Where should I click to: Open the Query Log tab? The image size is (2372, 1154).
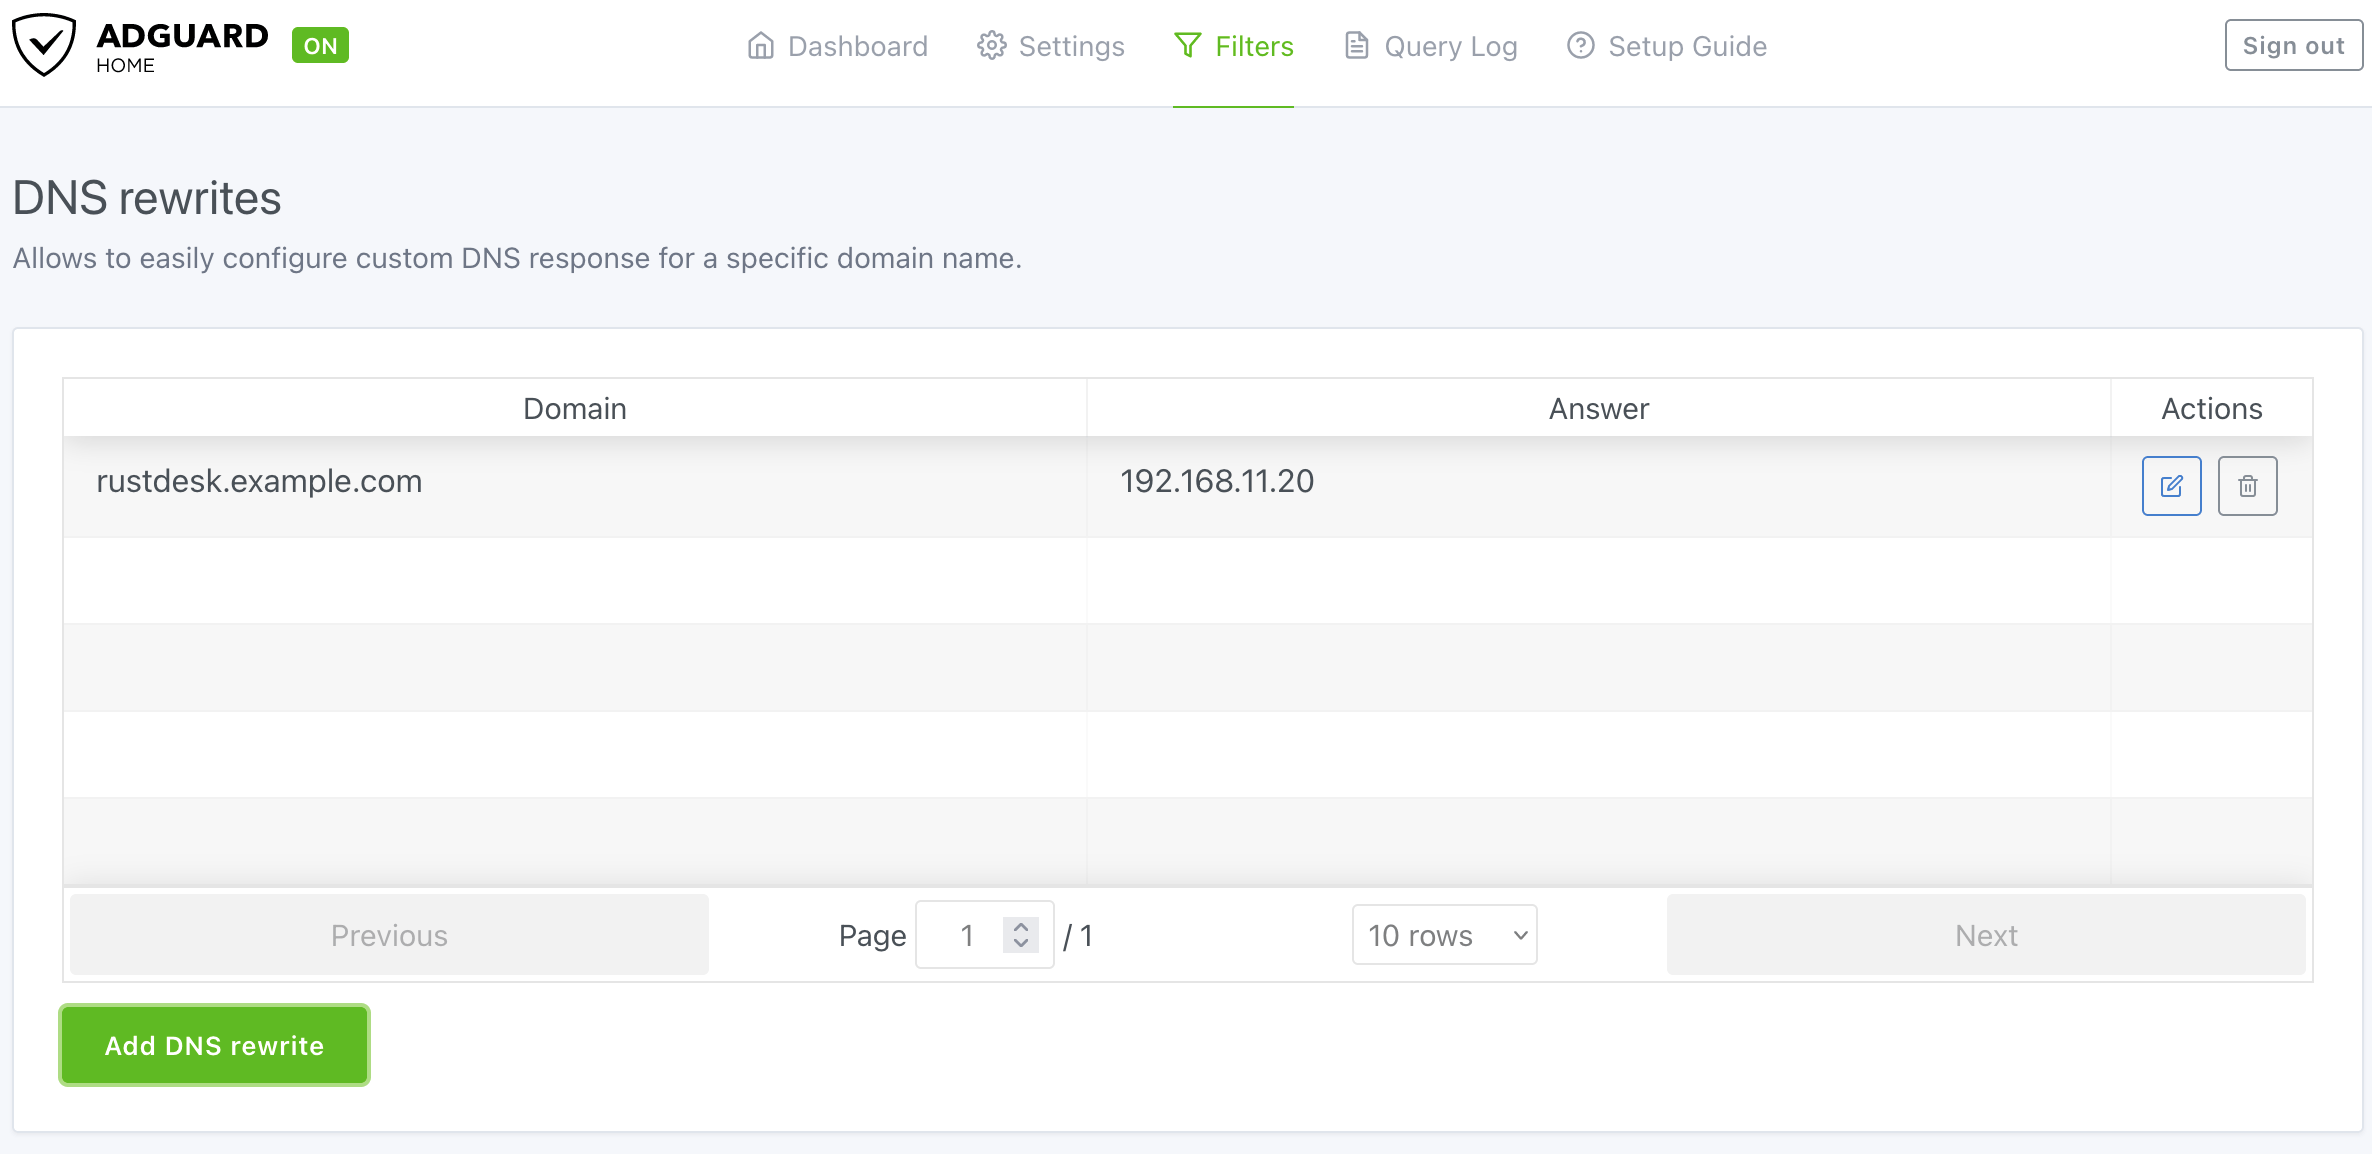pyautogui.click(x=1450, y=46)
